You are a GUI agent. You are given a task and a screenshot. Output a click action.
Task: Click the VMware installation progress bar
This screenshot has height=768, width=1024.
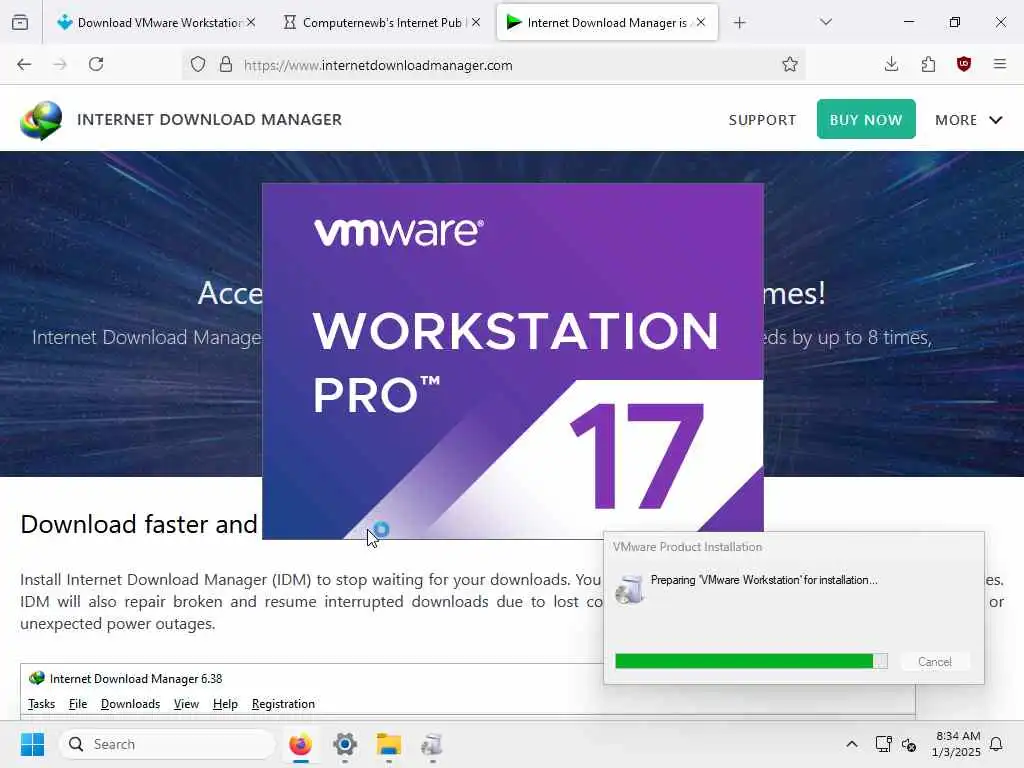[x=751, y=661]
